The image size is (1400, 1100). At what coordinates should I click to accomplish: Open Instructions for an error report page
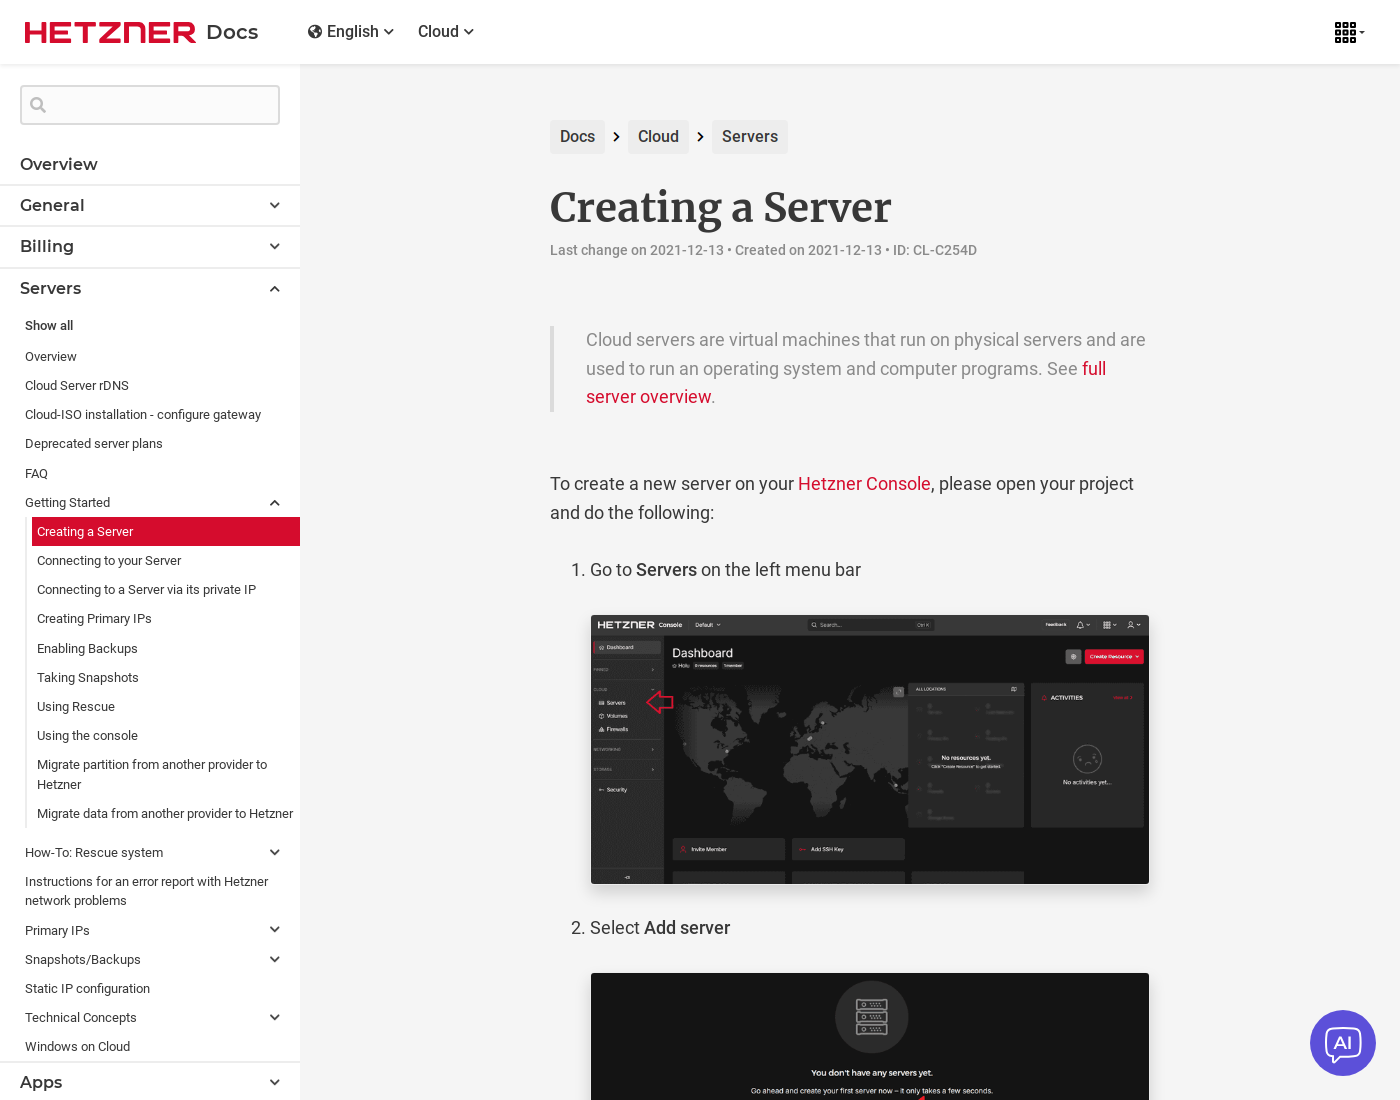coord(147,891)
